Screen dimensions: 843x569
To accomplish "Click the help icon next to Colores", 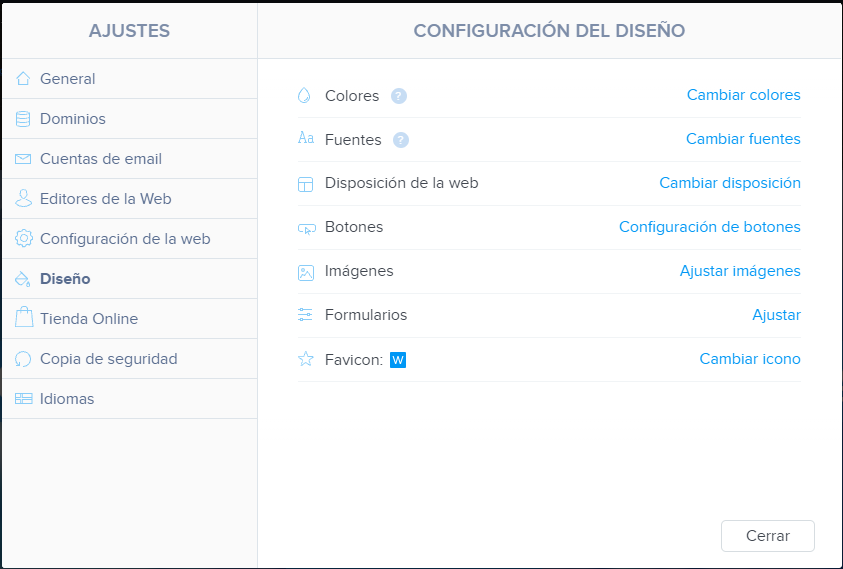I will (x=398, y=96).
